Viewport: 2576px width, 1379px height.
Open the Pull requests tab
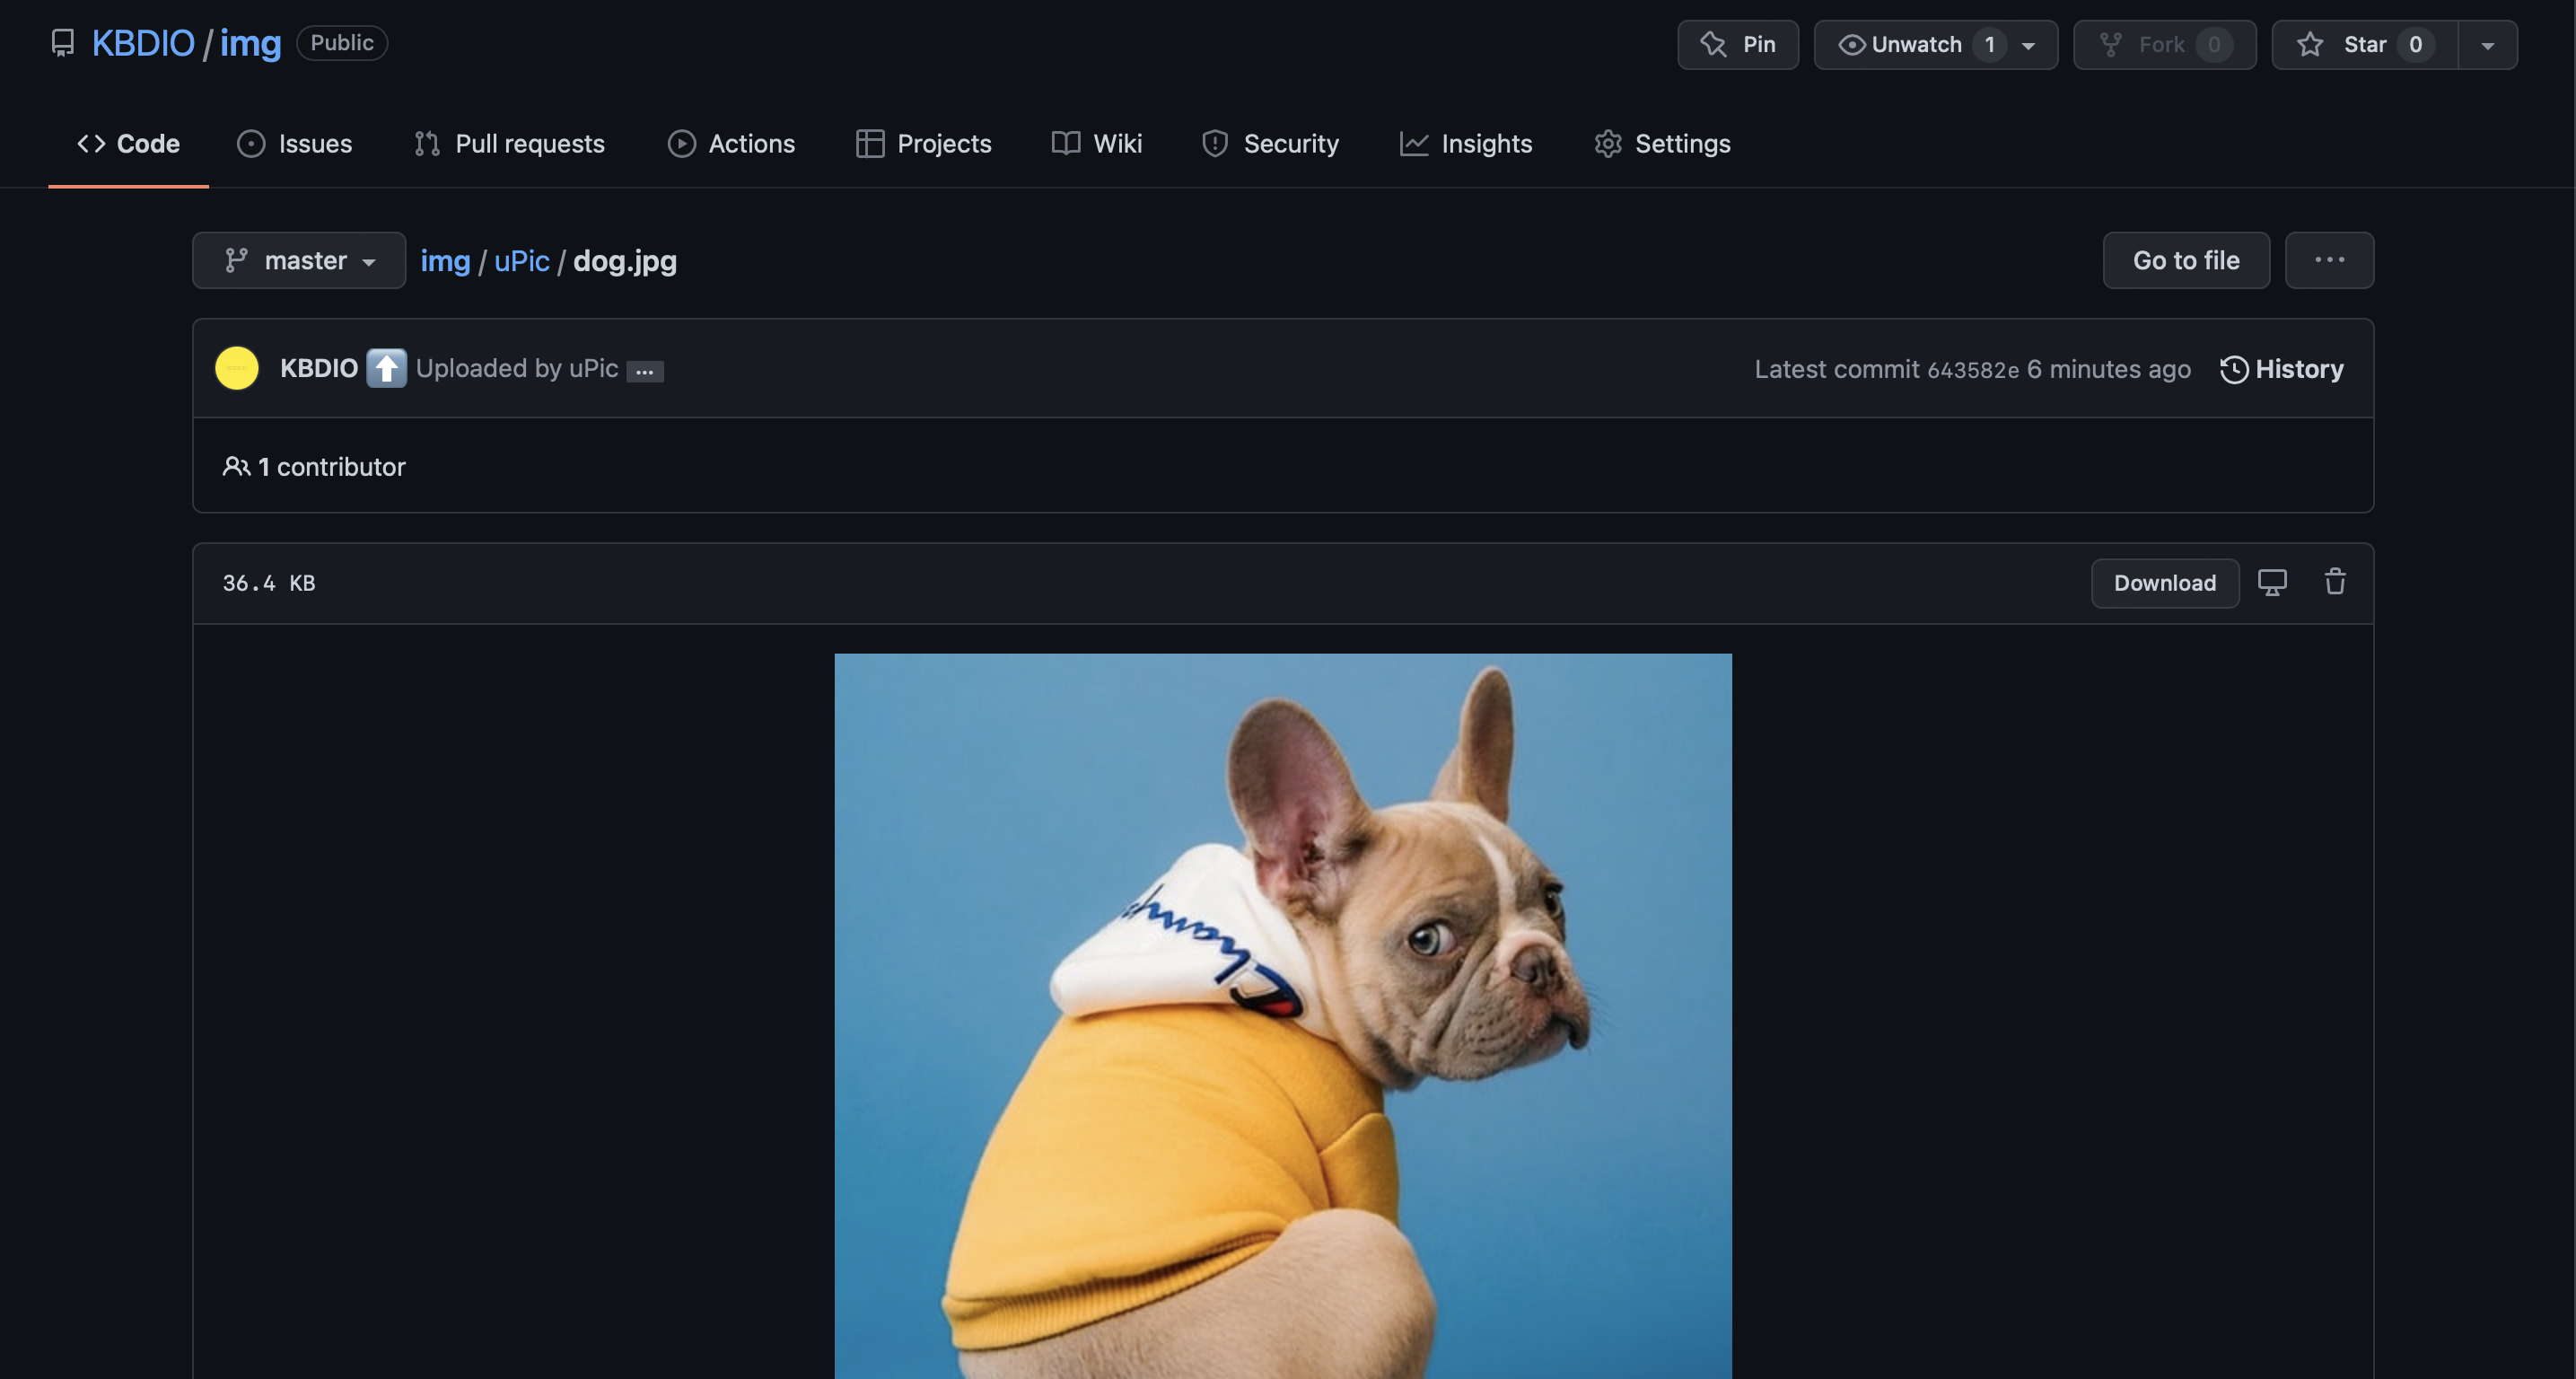coord(510,143)
